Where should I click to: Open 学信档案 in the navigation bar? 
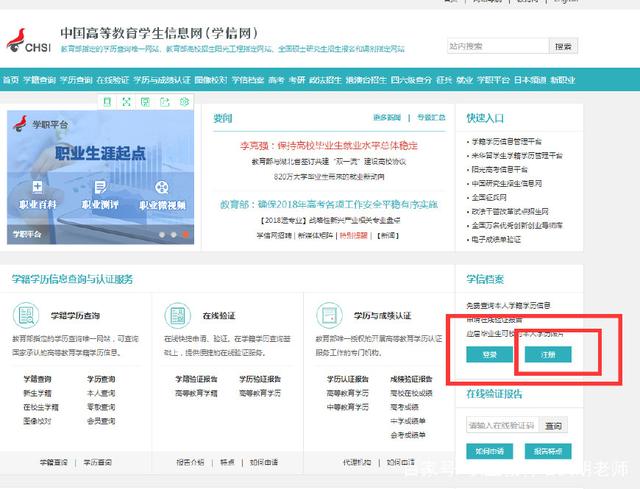248,78
